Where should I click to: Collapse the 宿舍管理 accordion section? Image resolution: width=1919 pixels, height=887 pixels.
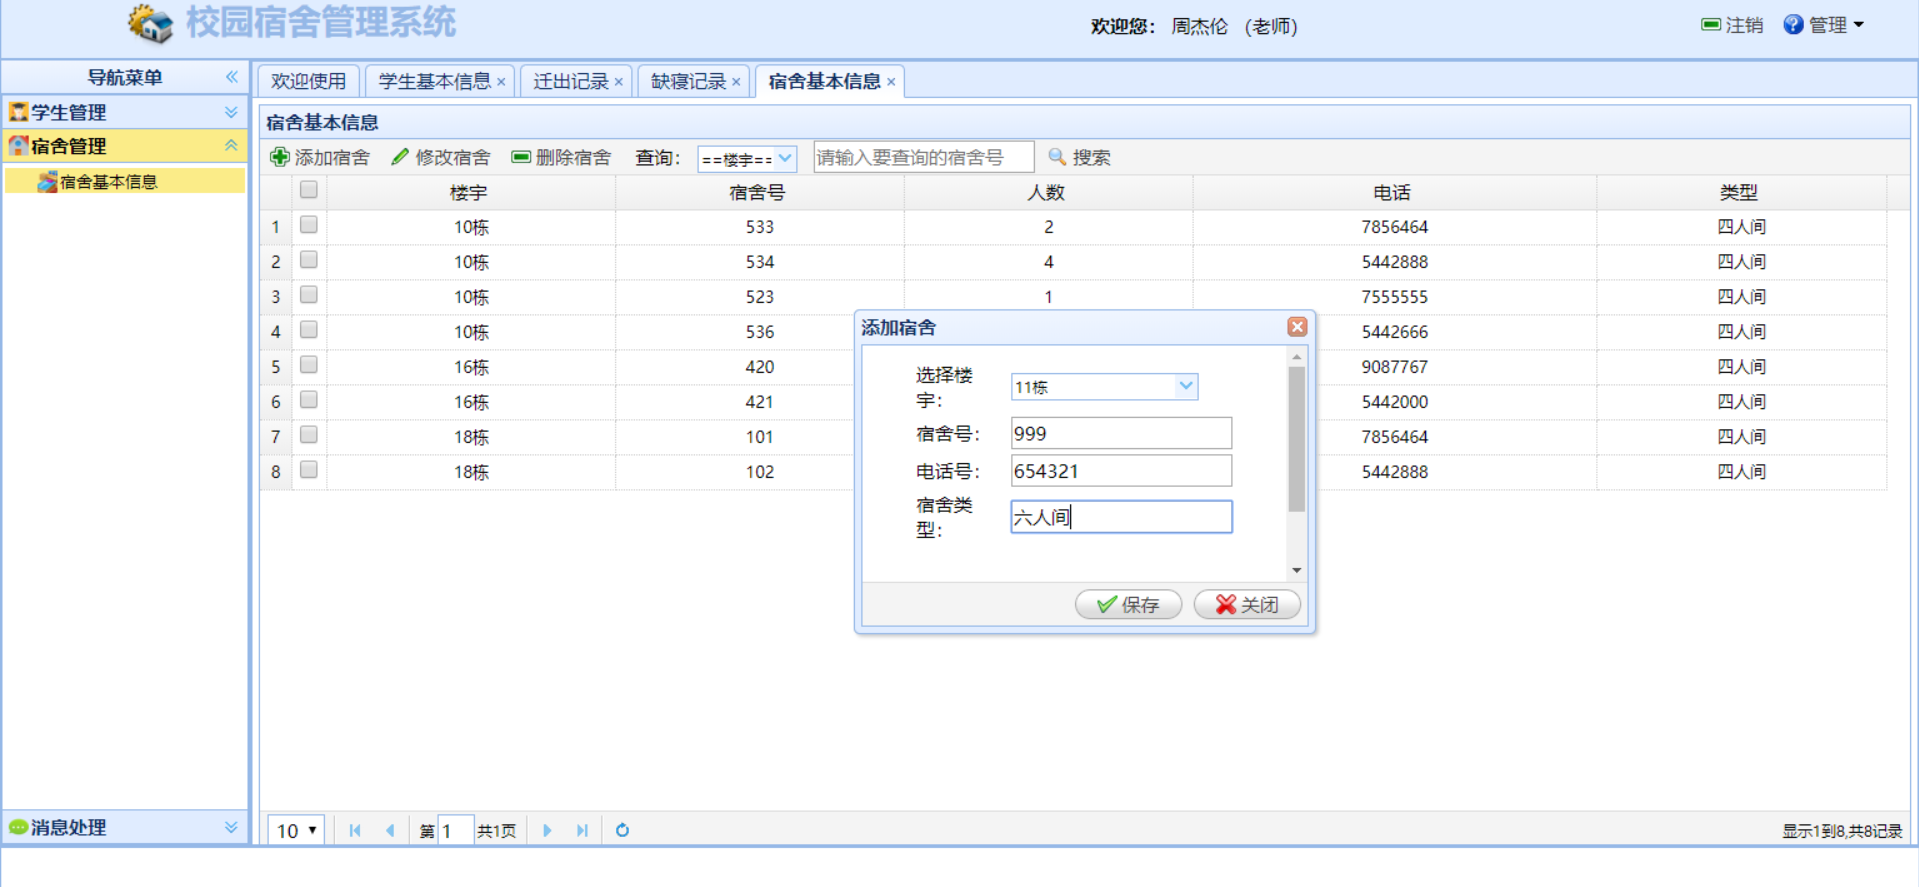231,146
